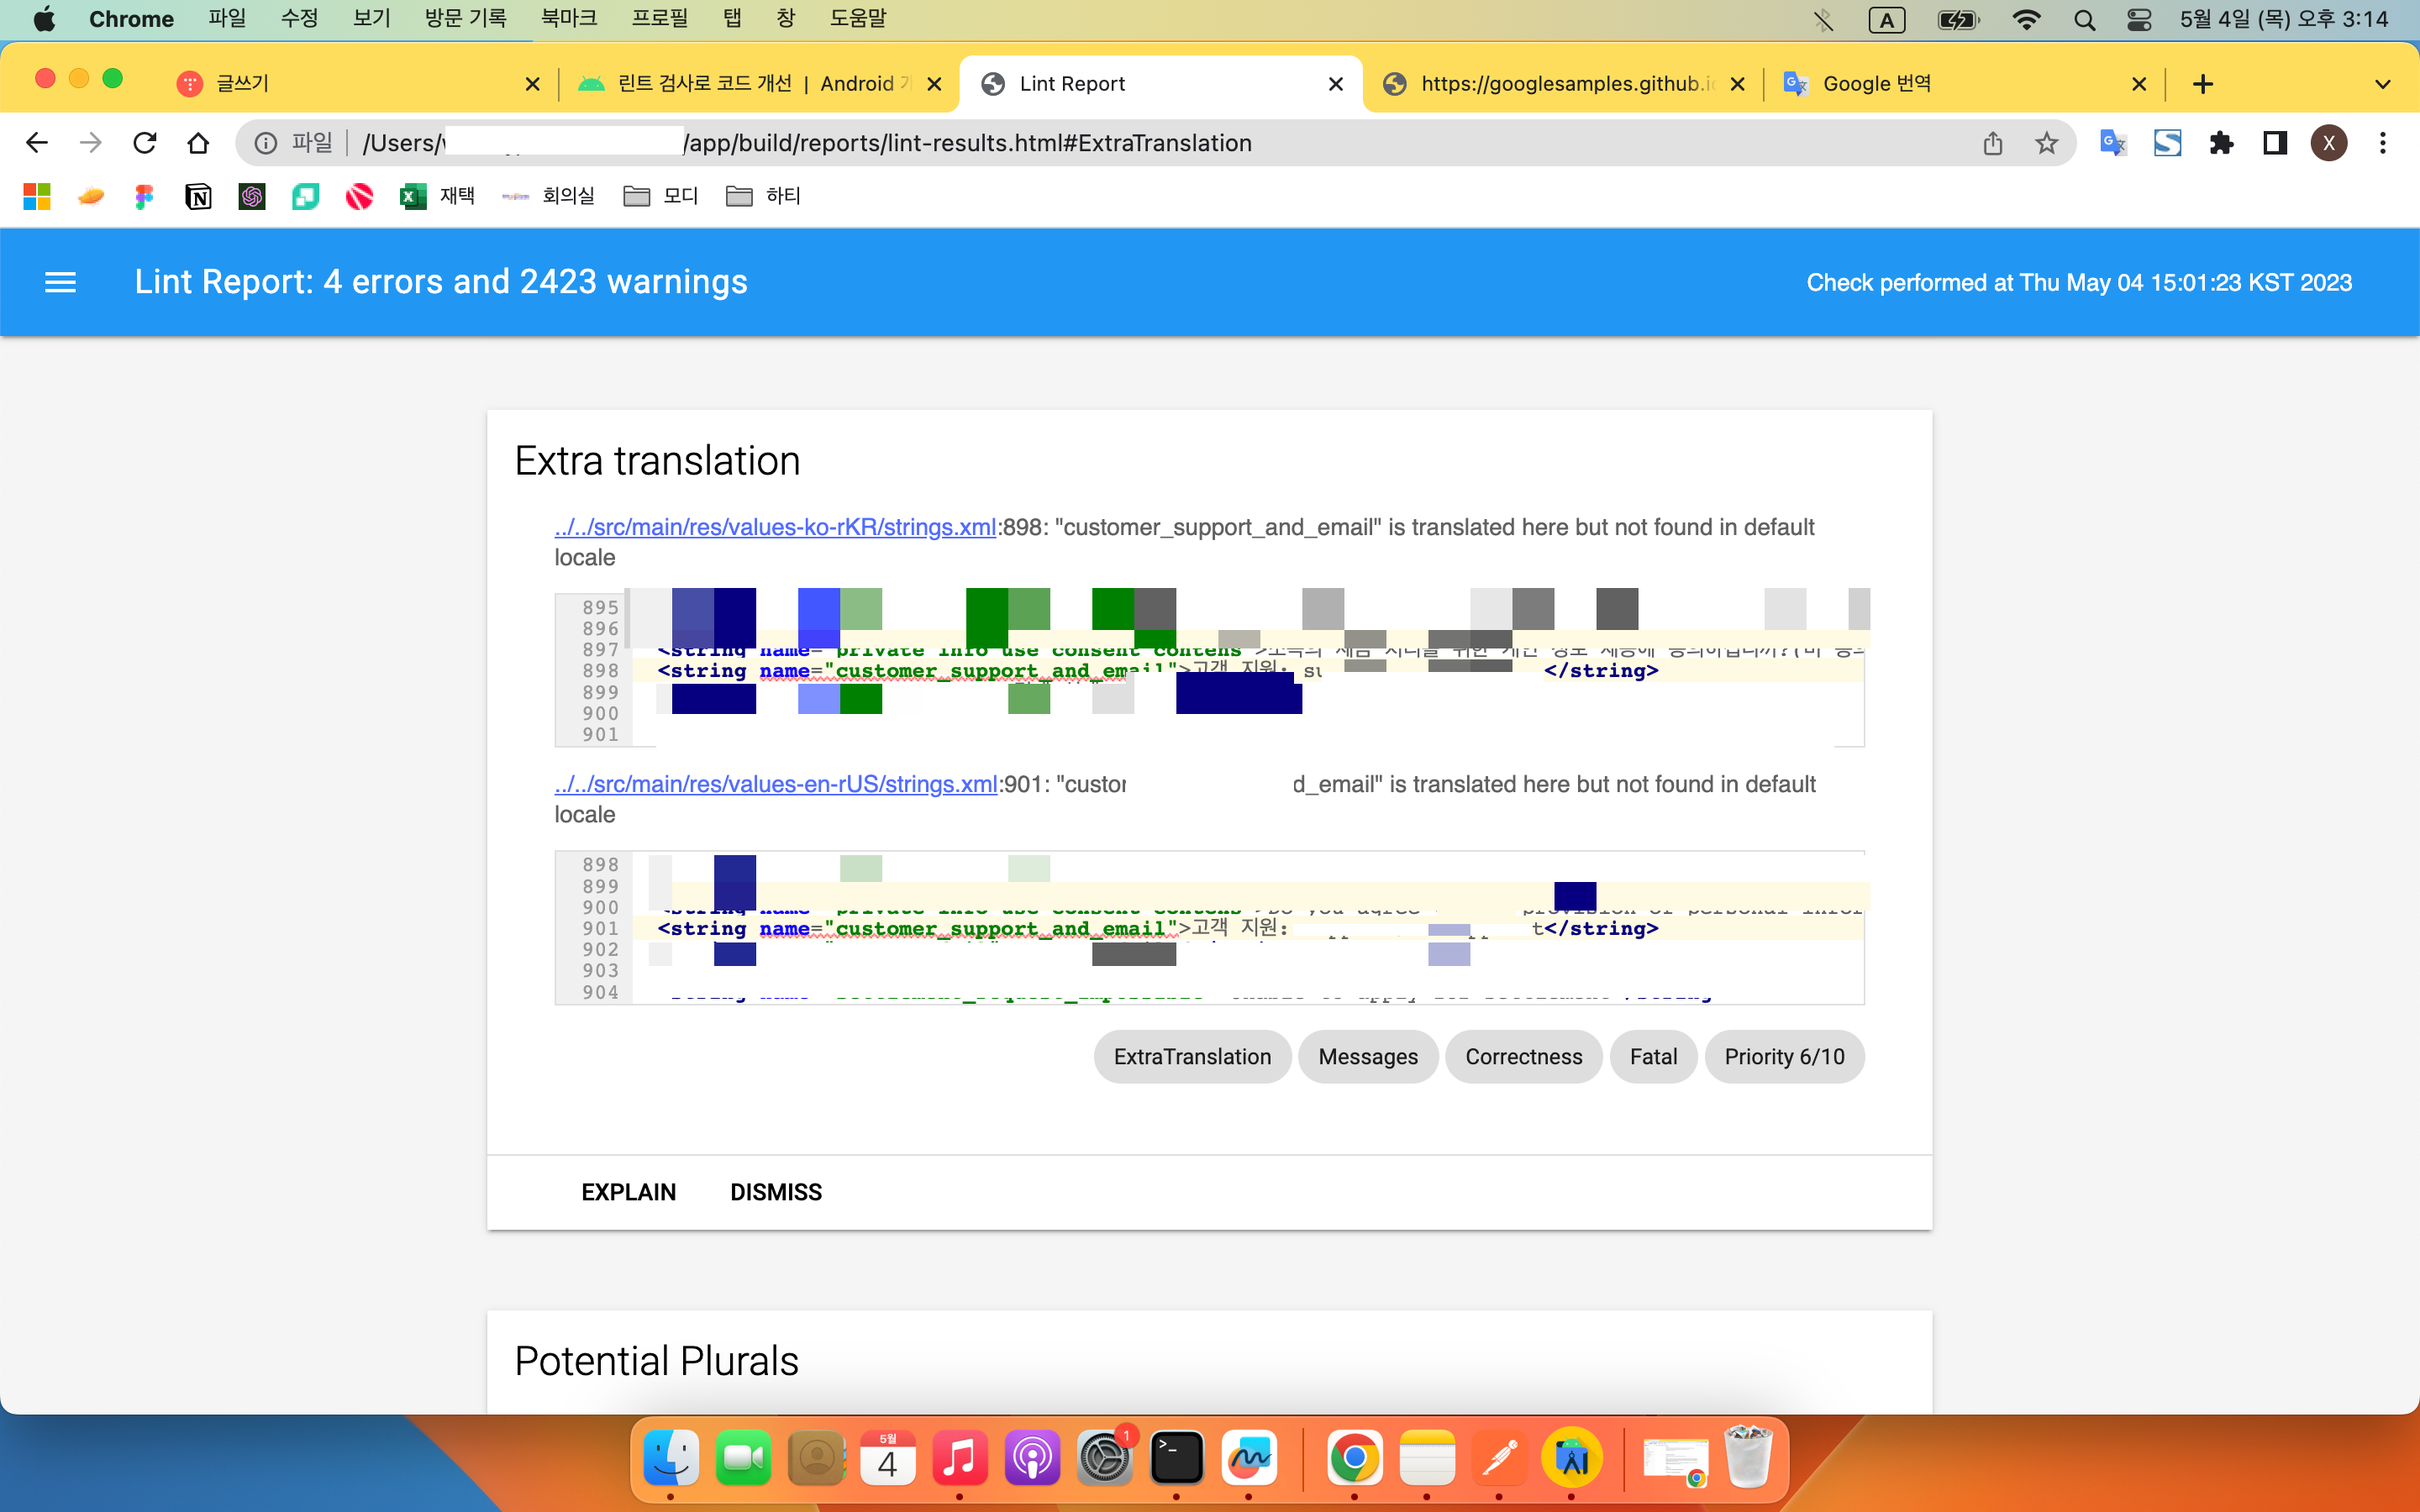
Task: Expand the tab search chevron
Action: click(2382, 84)
